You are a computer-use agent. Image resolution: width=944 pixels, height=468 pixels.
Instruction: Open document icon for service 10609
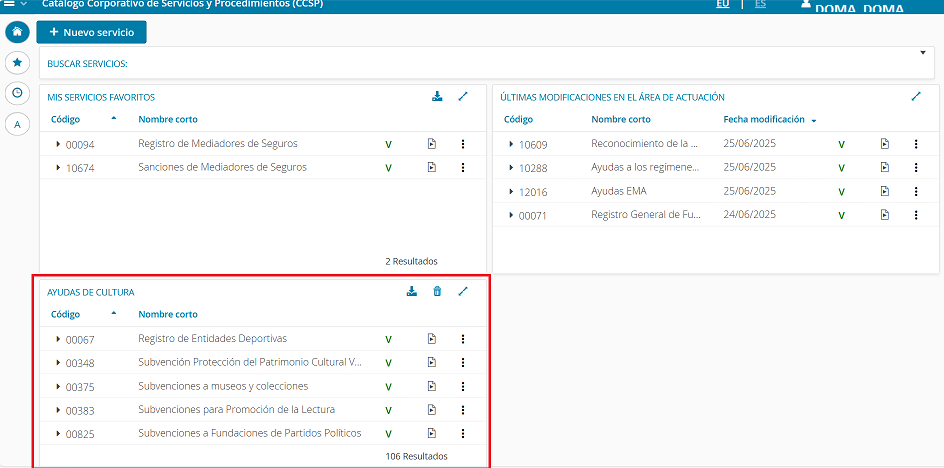[884, 143]
